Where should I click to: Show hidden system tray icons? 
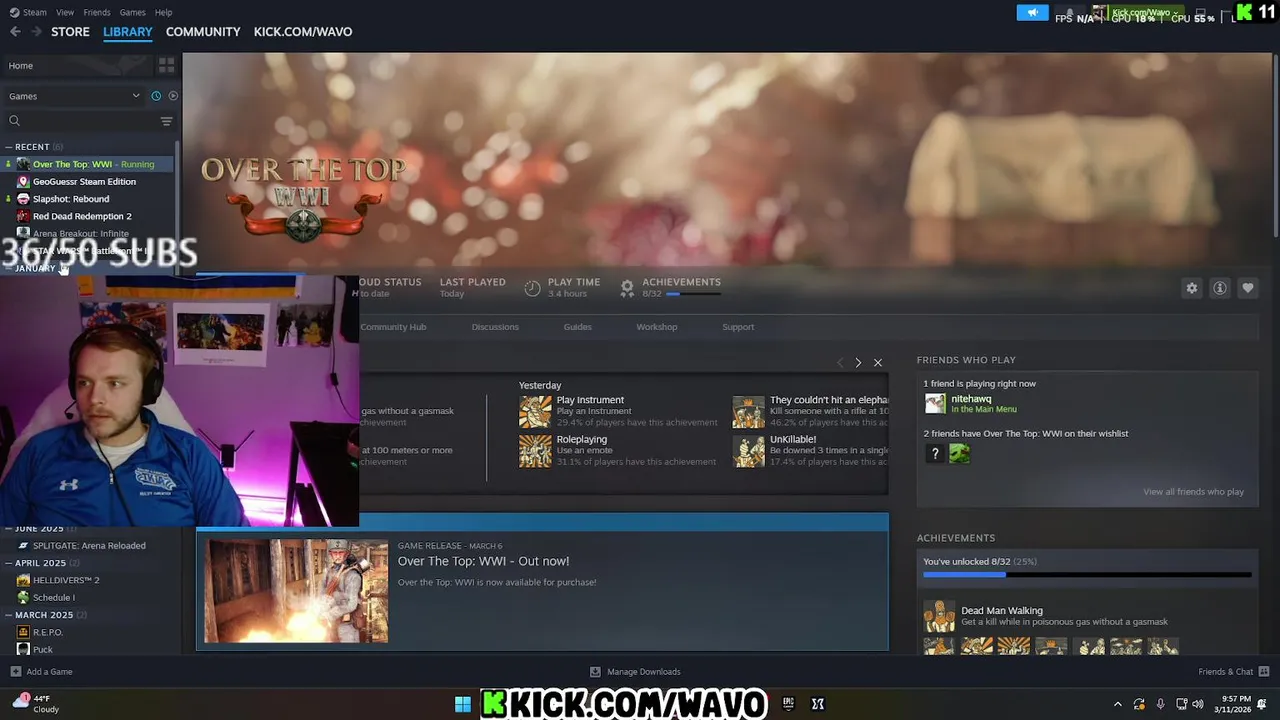coord(1117,704)
